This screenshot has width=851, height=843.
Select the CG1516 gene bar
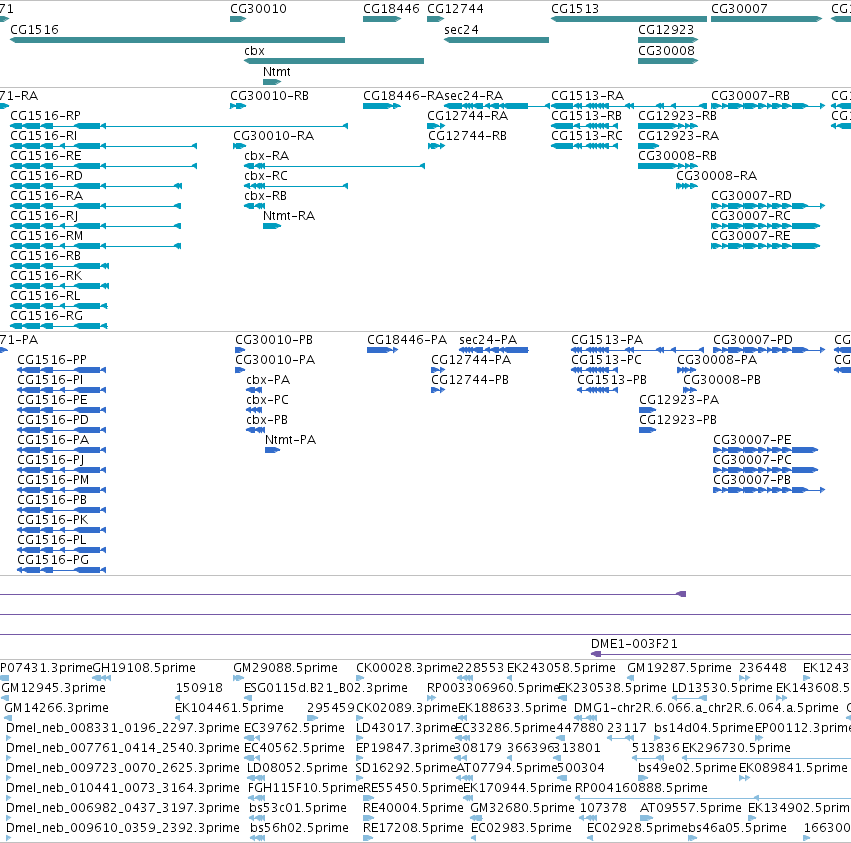[x=177, y=40]
